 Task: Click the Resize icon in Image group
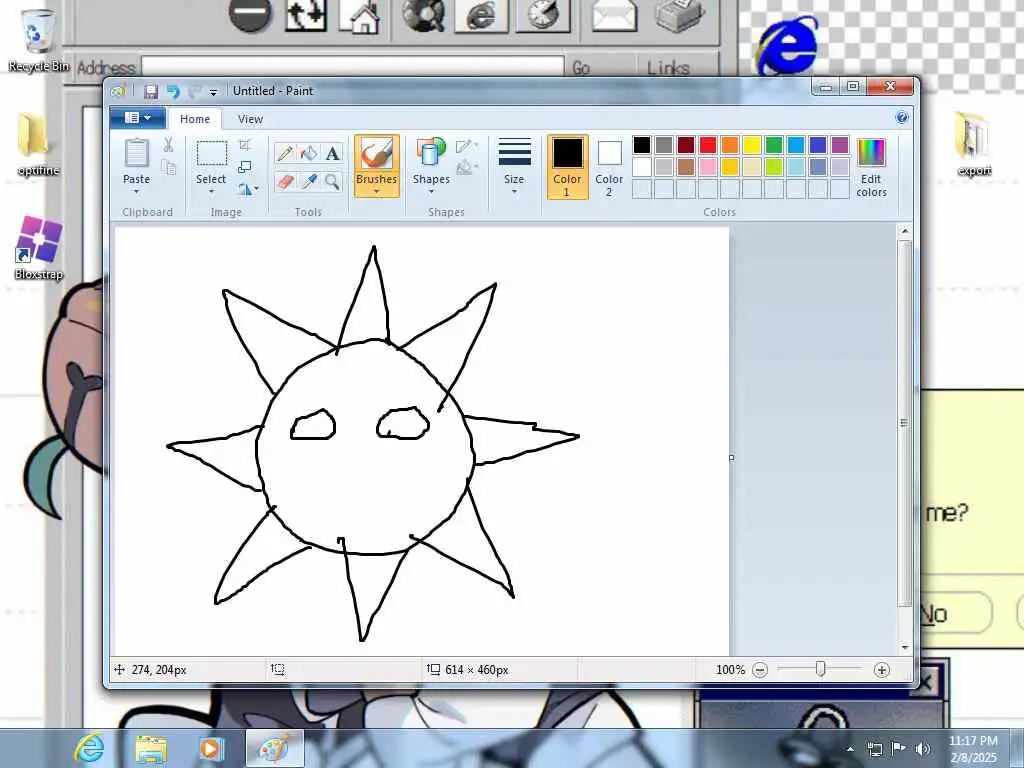(x=245, y=167)
